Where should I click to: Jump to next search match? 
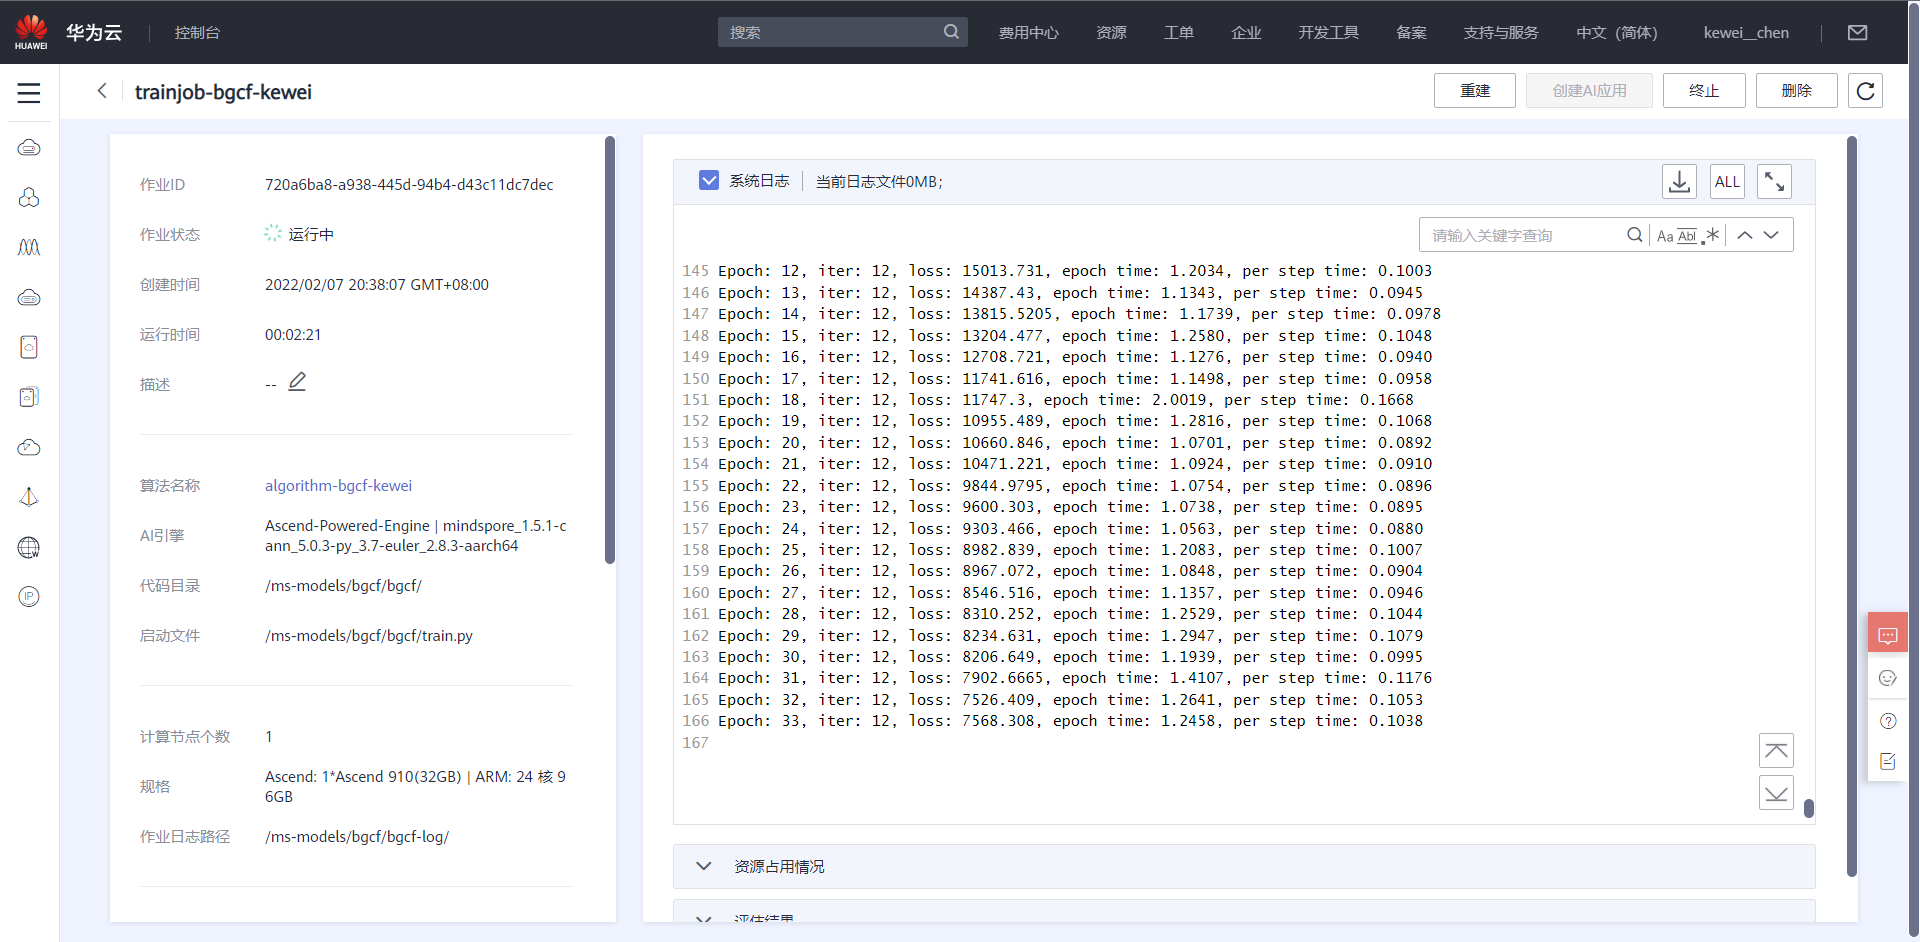pos(1771,235)
